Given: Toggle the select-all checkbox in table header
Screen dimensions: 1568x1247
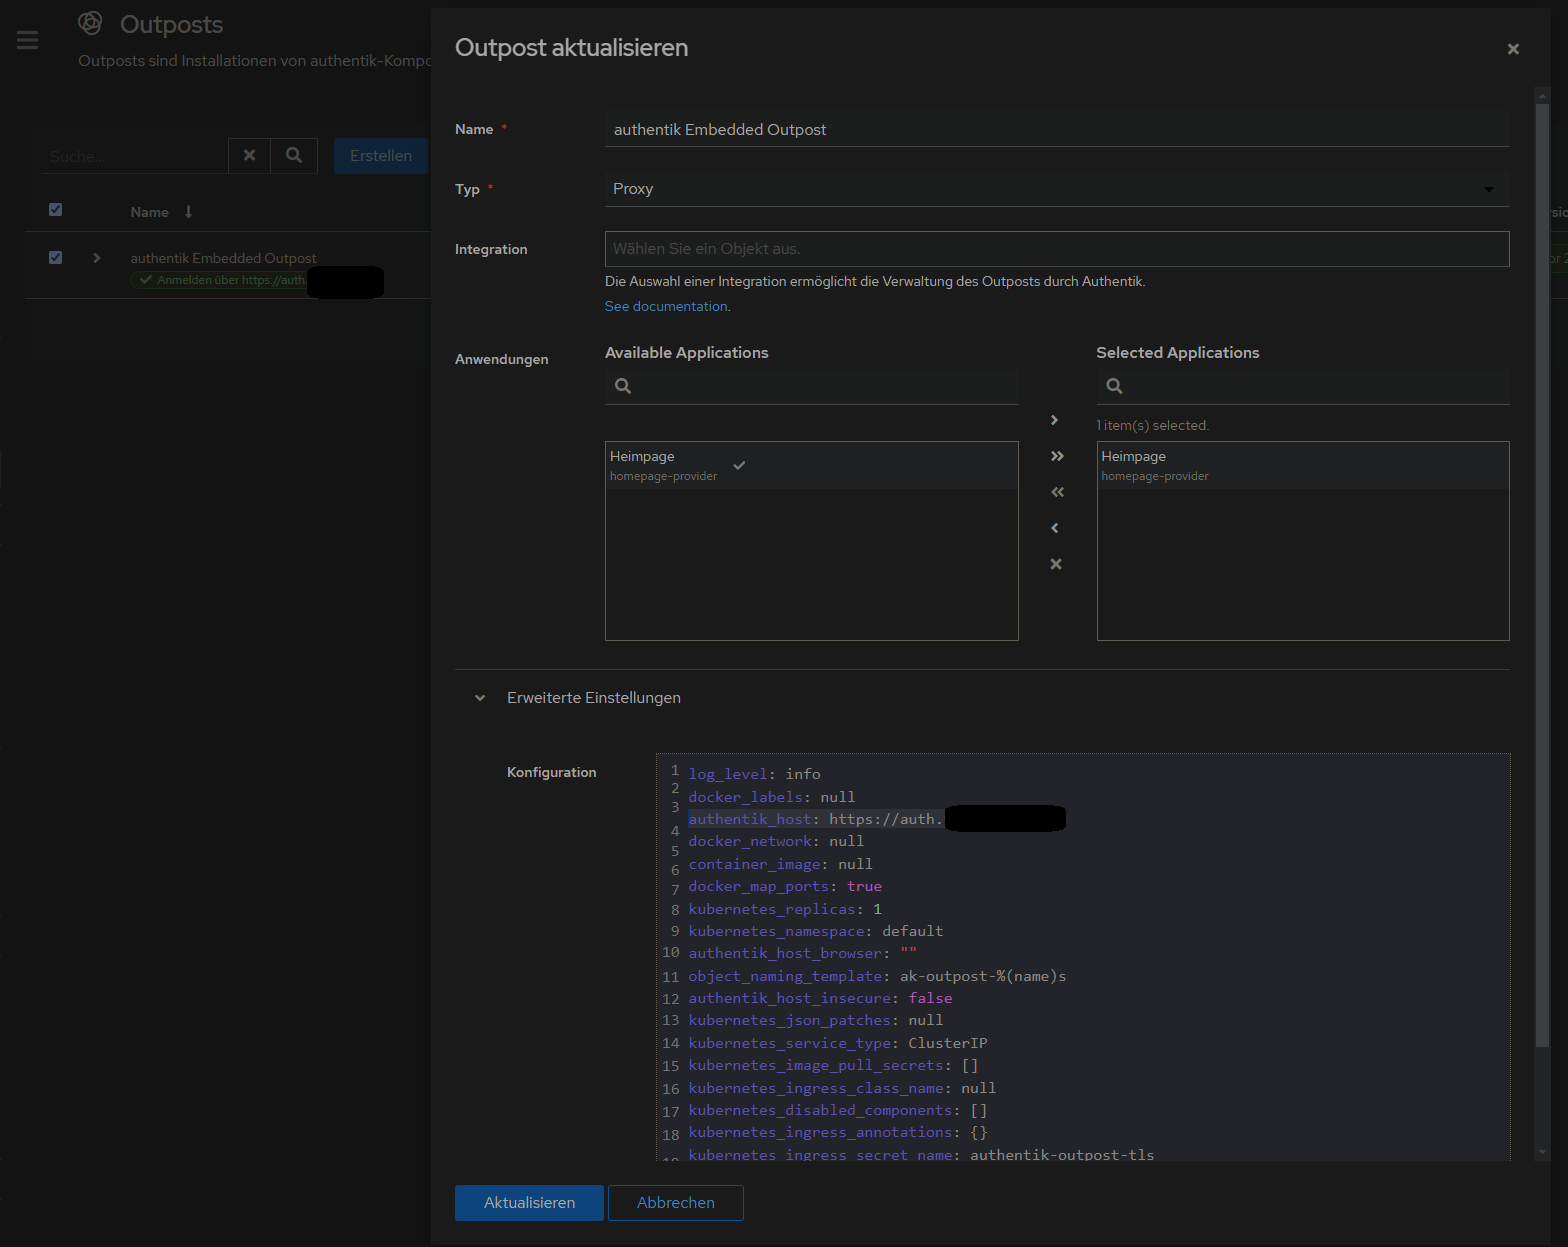Looking at the screenshot, I should (56, 210).
